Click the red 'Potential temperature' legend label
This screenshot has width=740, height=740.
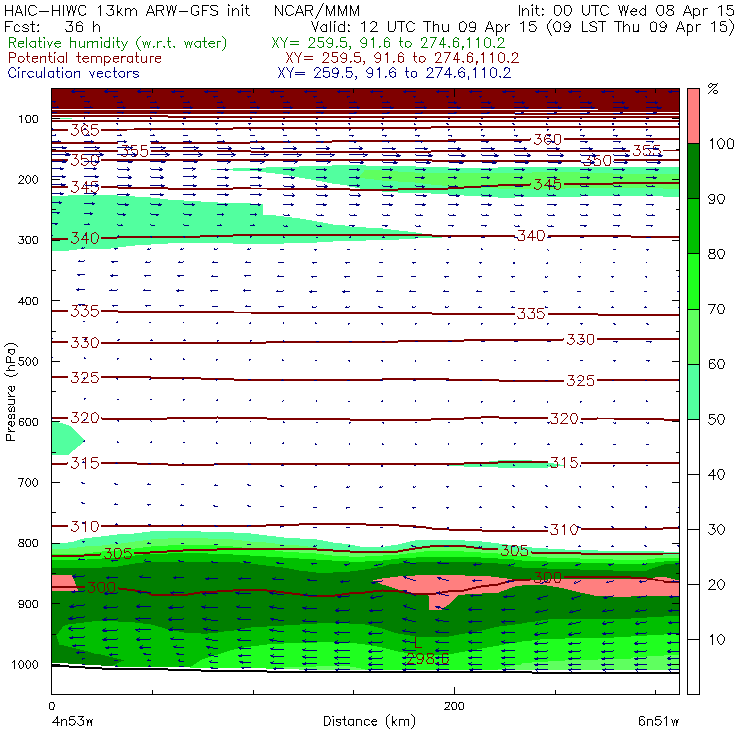84,58
